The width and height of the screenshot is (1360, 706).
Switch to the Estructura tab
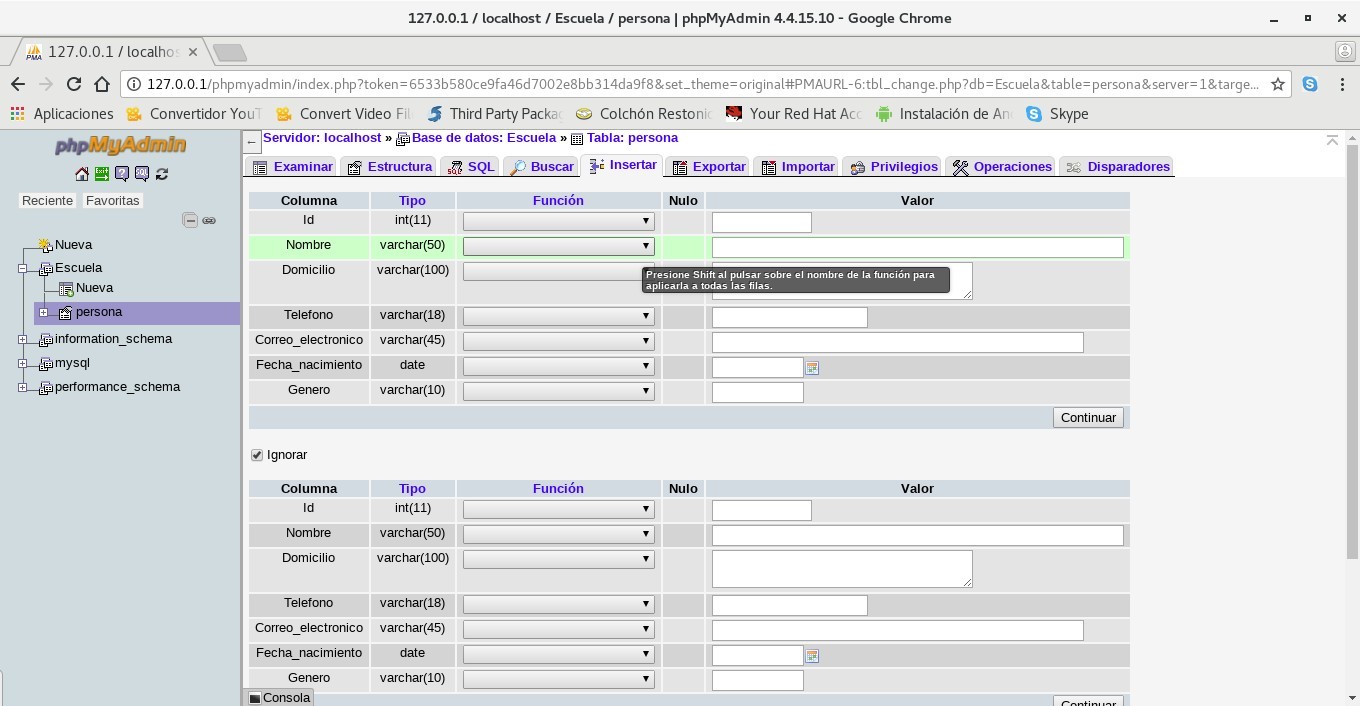389,167
